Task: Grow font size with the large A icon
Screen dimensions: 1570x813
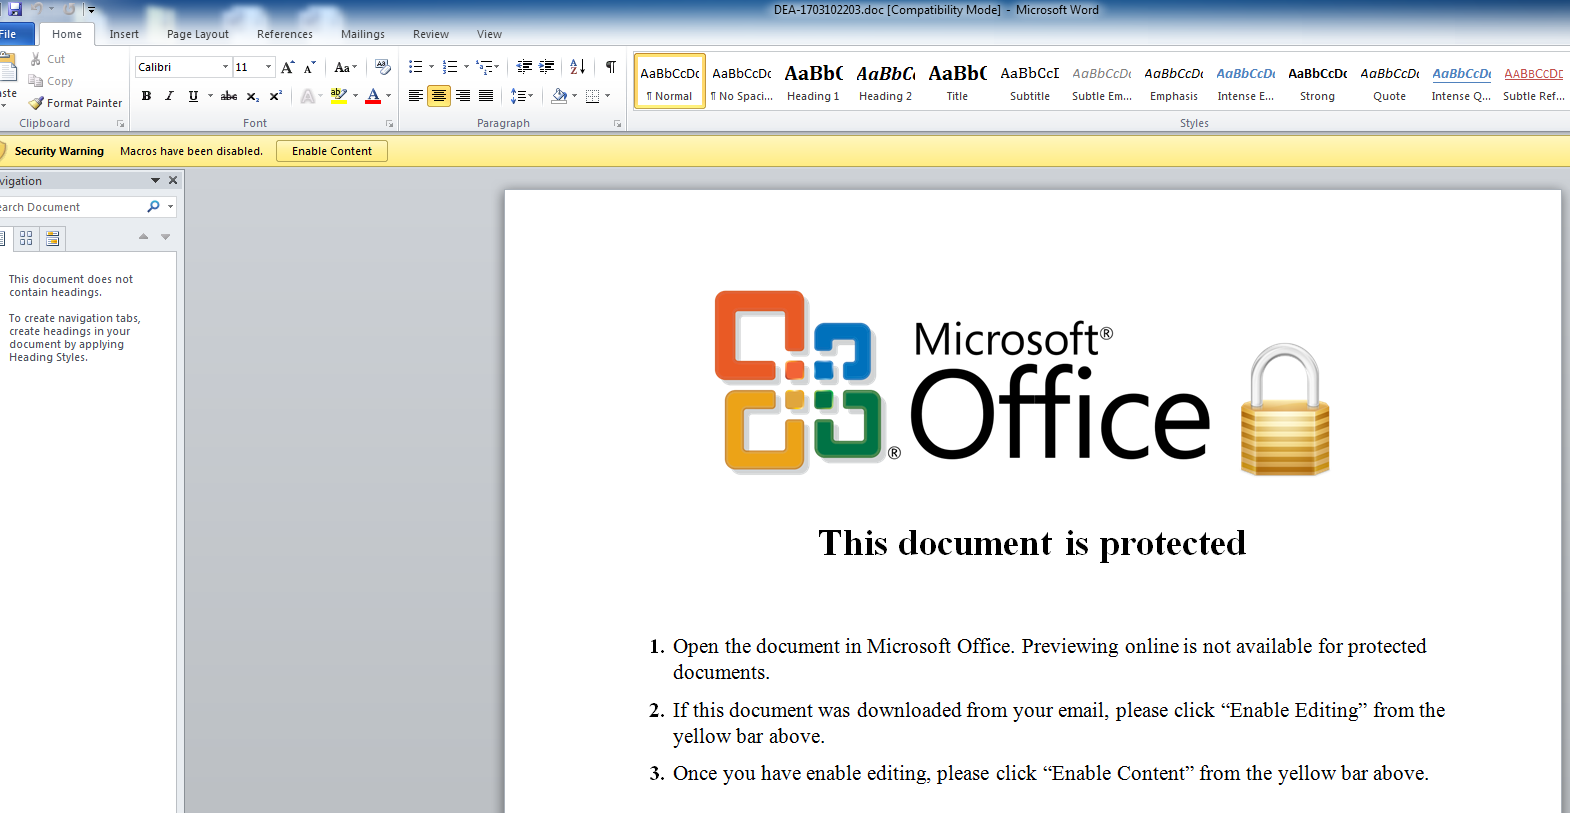Action: coord(288,67)
